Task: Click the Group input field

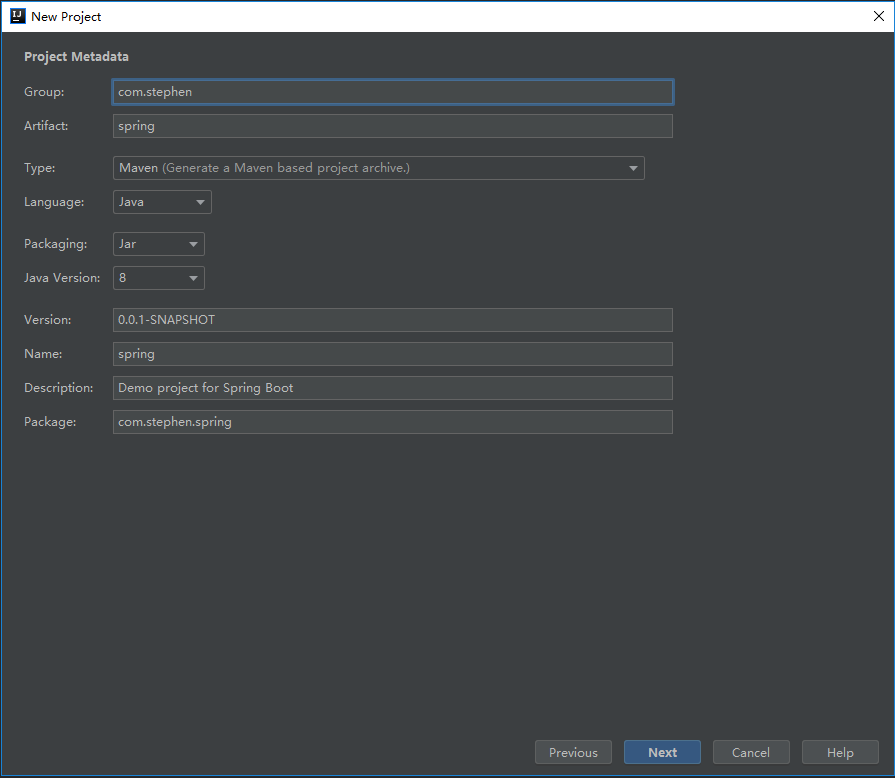Action: 392,92
